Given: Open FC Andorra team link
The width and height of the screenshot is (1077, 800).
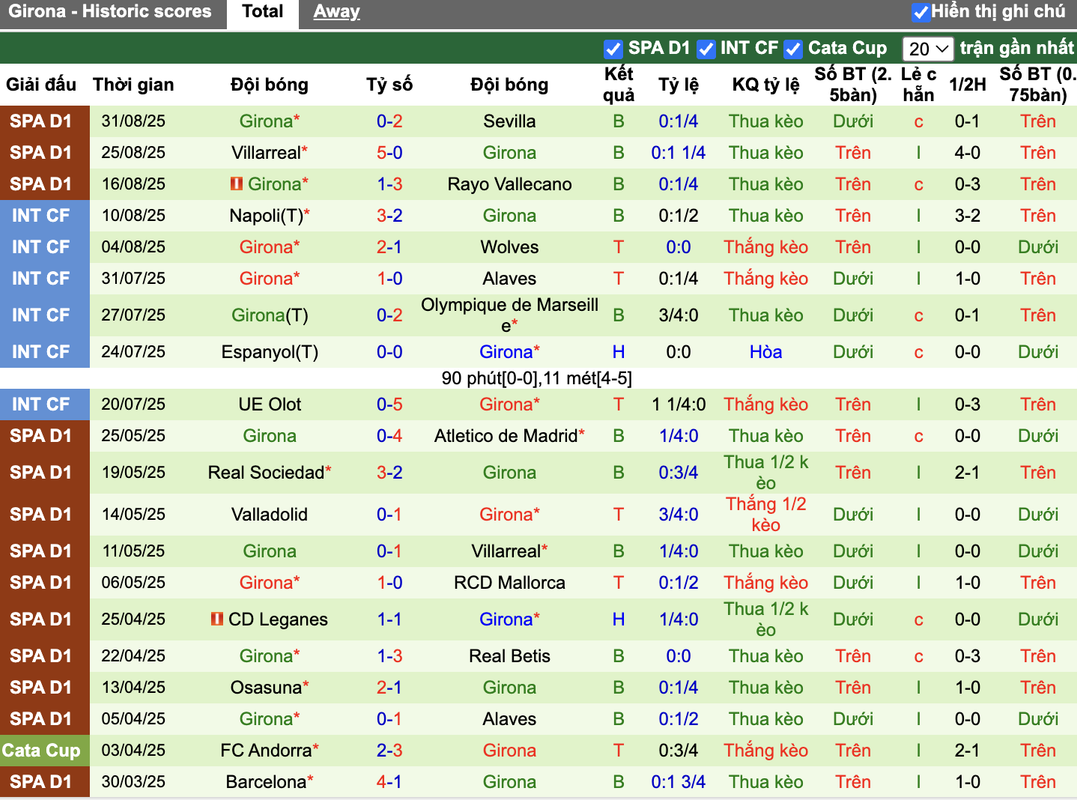Looking at the screenshot, I should (269, 750).
